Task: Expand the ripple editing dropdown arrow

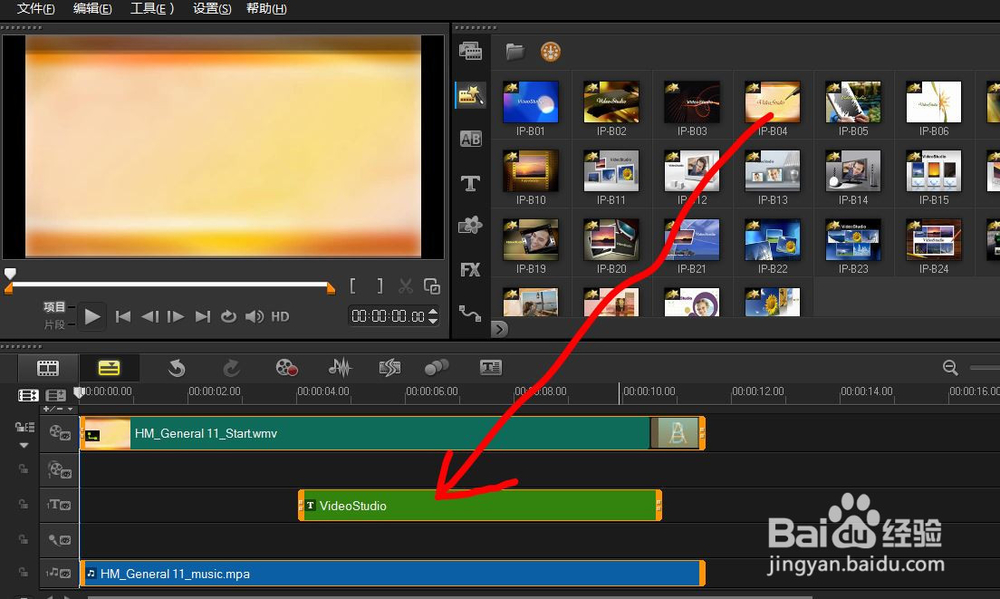Action: [x=24, y=445]
